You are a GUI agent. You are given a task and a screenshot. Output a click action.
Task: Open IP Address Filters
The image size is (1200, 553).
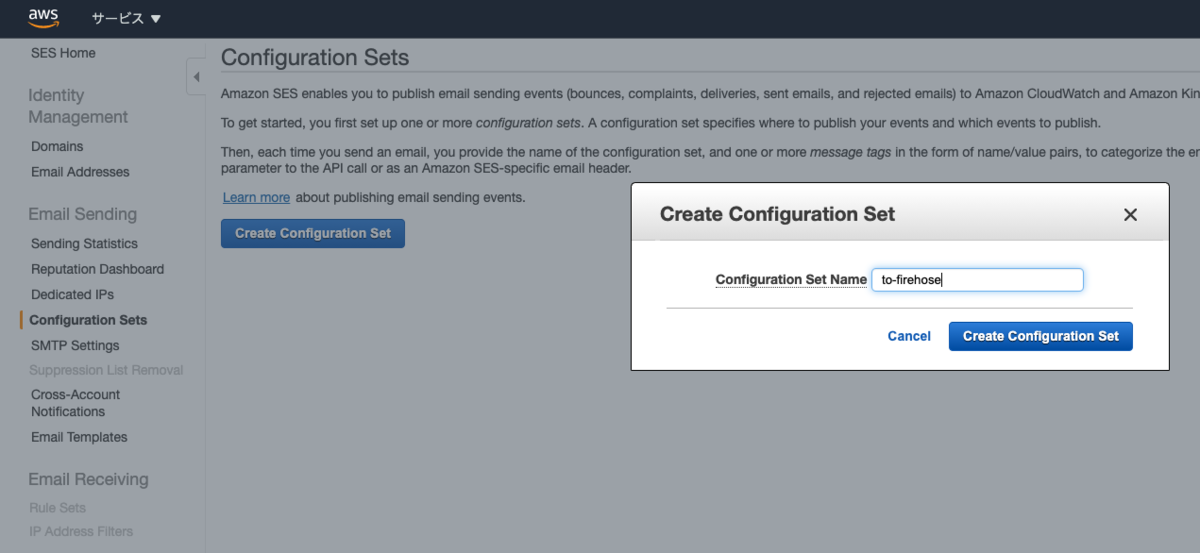click(81, 532)
